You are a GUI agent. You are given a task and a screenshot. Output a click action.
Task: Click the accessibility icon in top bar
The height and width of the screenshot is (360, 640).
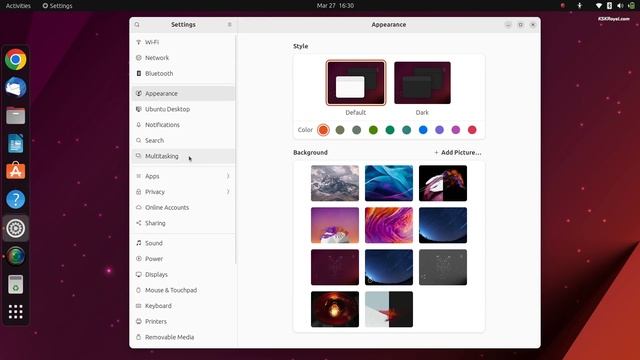pyautogui.click(x=580, y=6)
